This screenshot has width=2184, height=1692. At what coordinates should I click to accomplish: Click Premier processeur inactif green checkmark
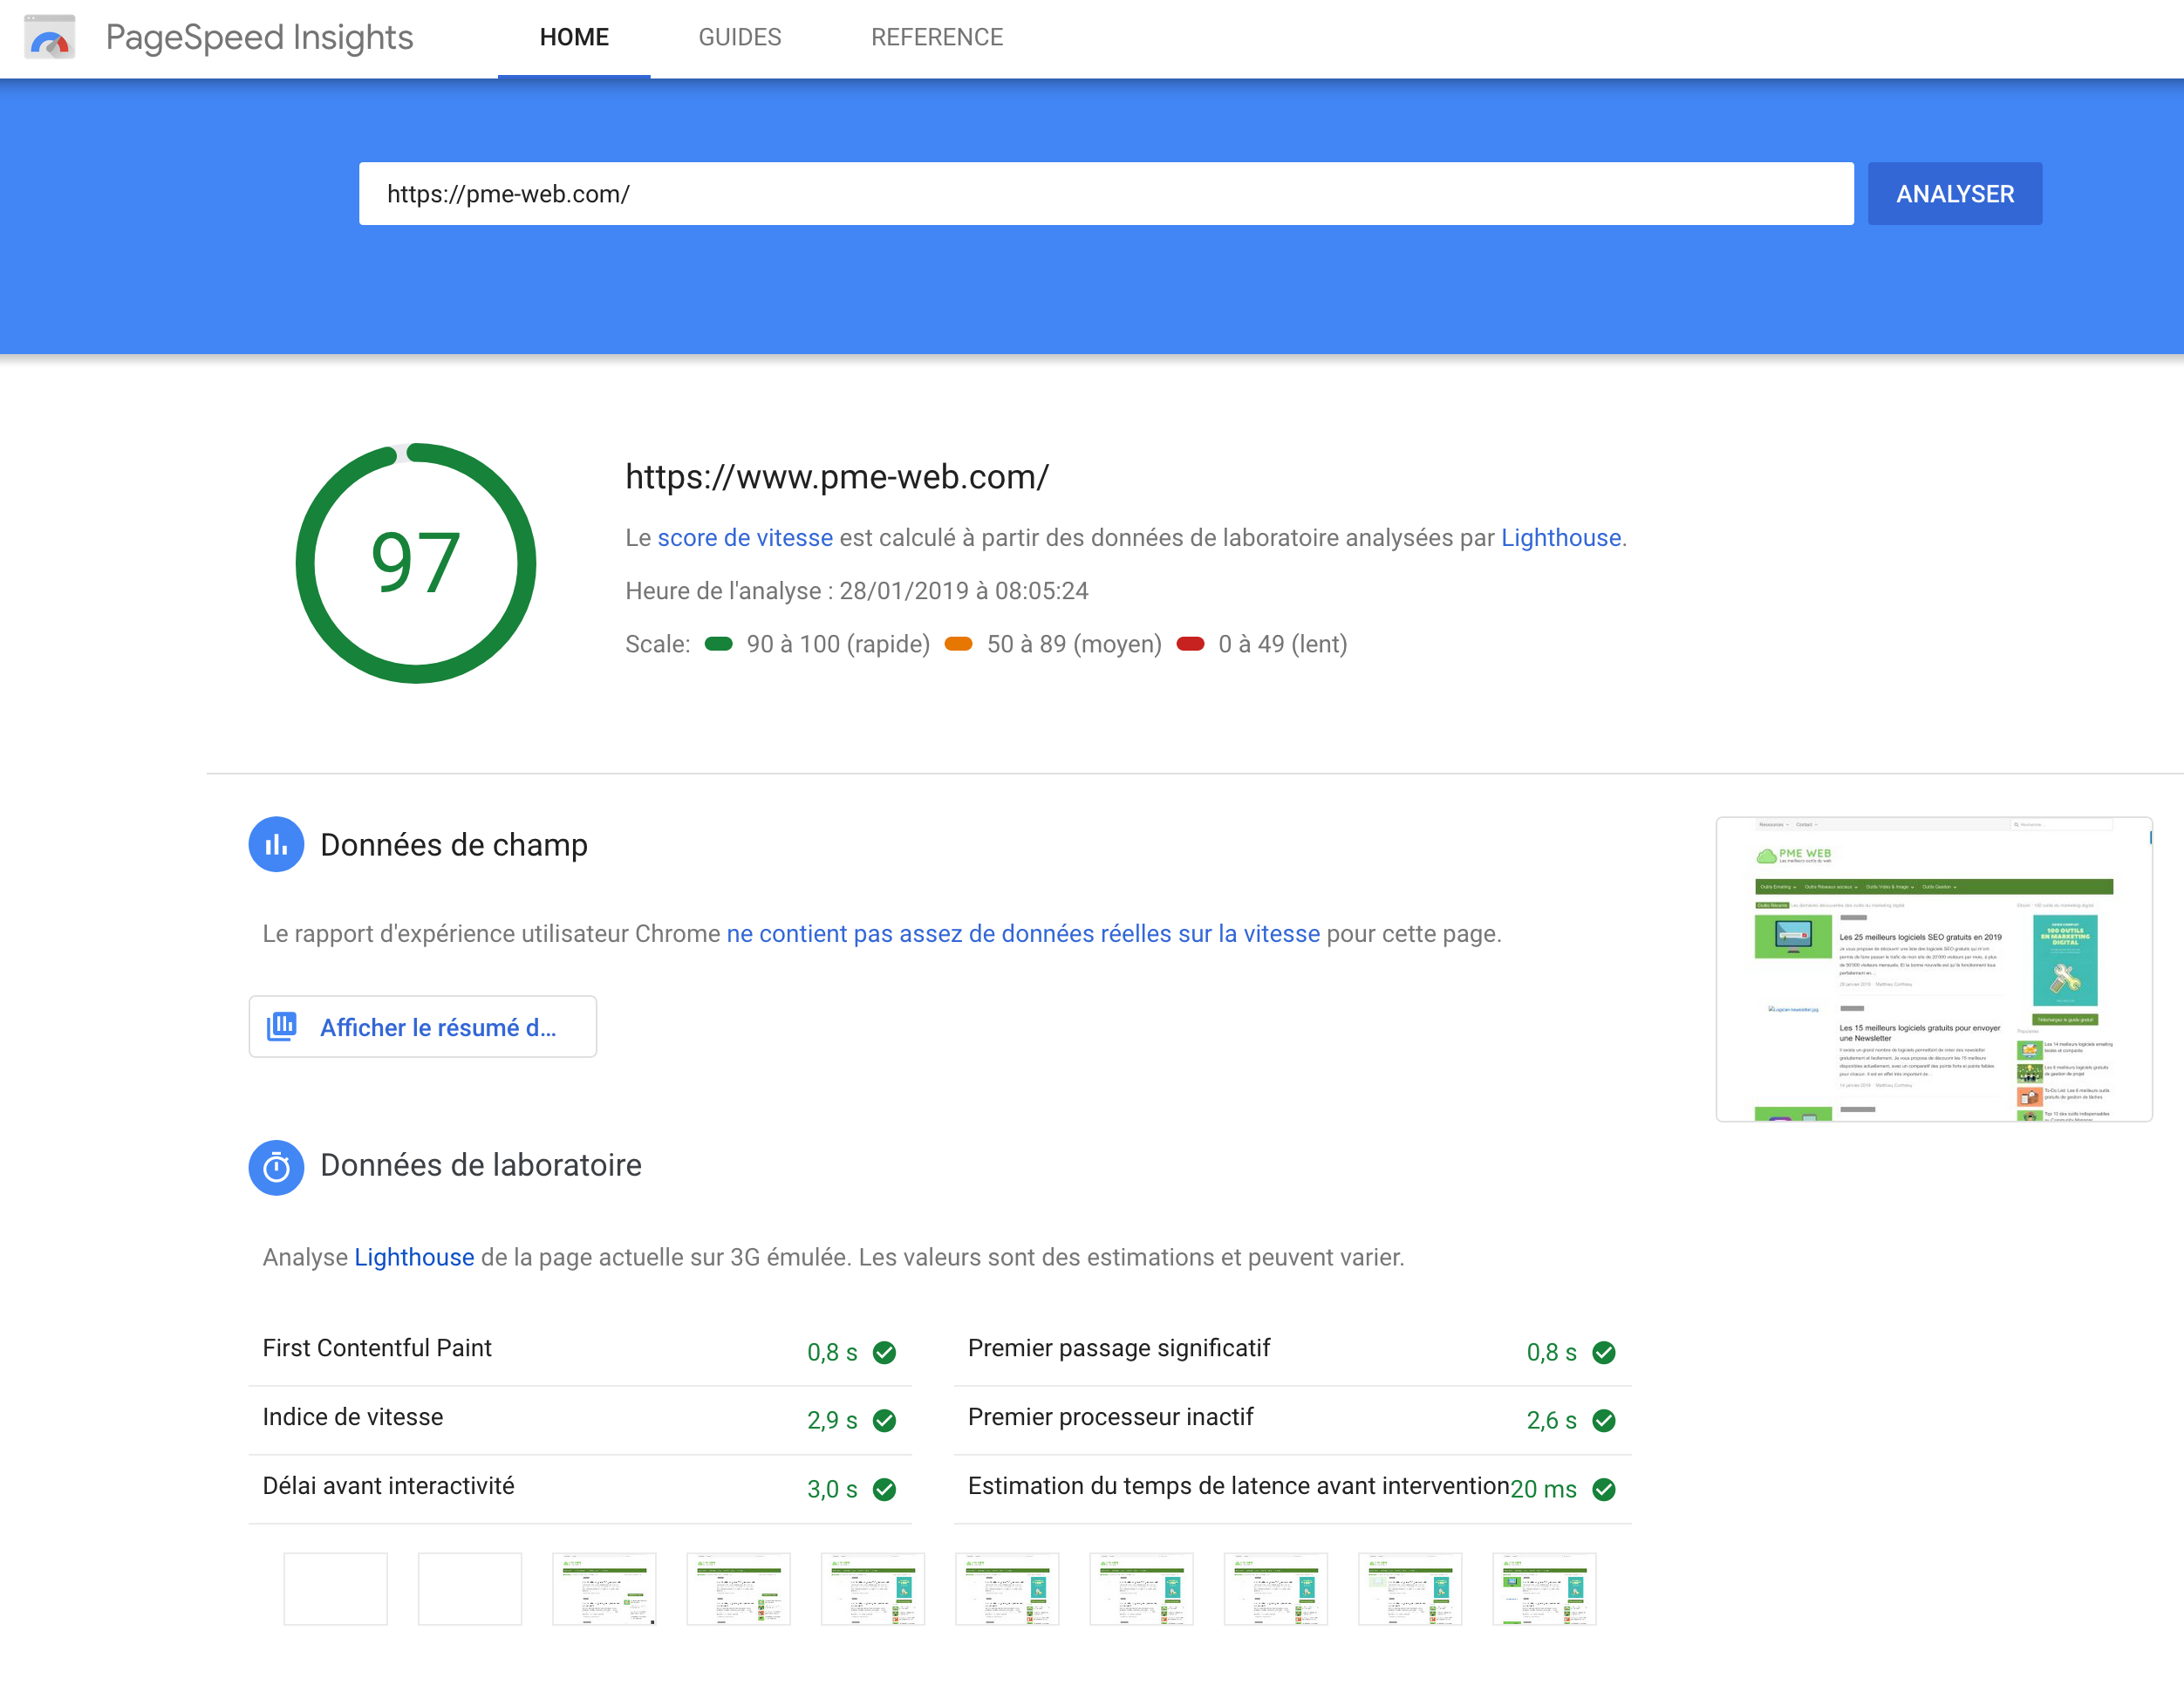pyautogui.click(x=1604, y=1420)
